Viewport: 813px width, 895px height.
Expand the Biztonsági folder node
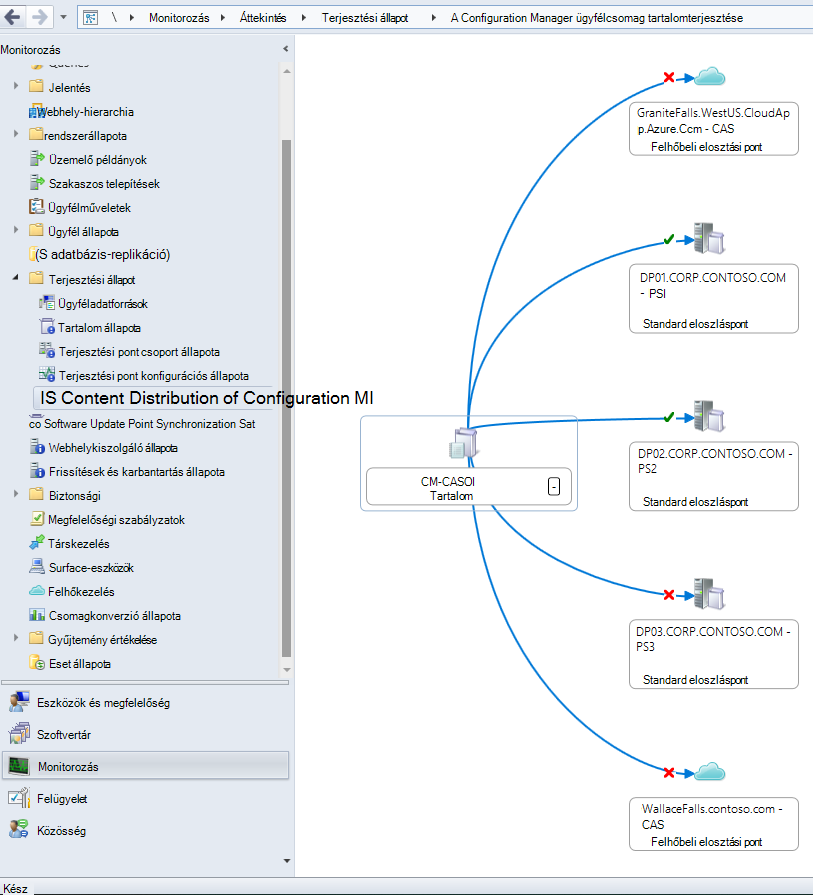[x=16, y=493]
